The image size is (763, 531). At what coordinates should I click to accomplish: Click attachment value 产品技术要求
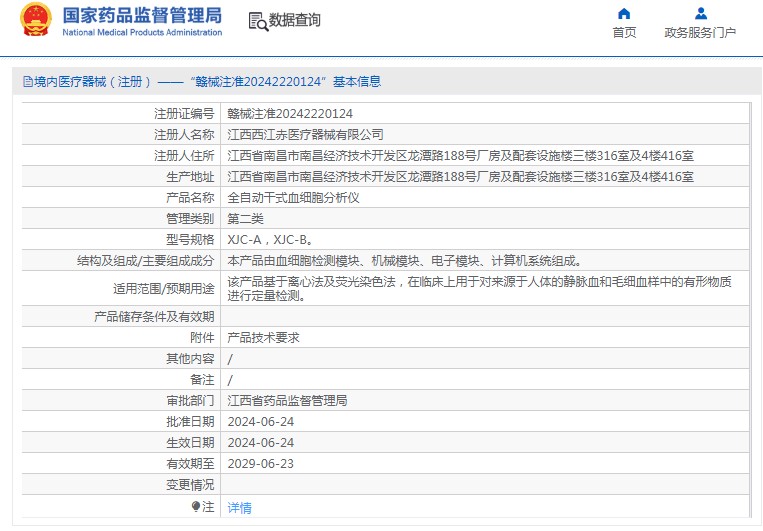[x=263, y=338]
